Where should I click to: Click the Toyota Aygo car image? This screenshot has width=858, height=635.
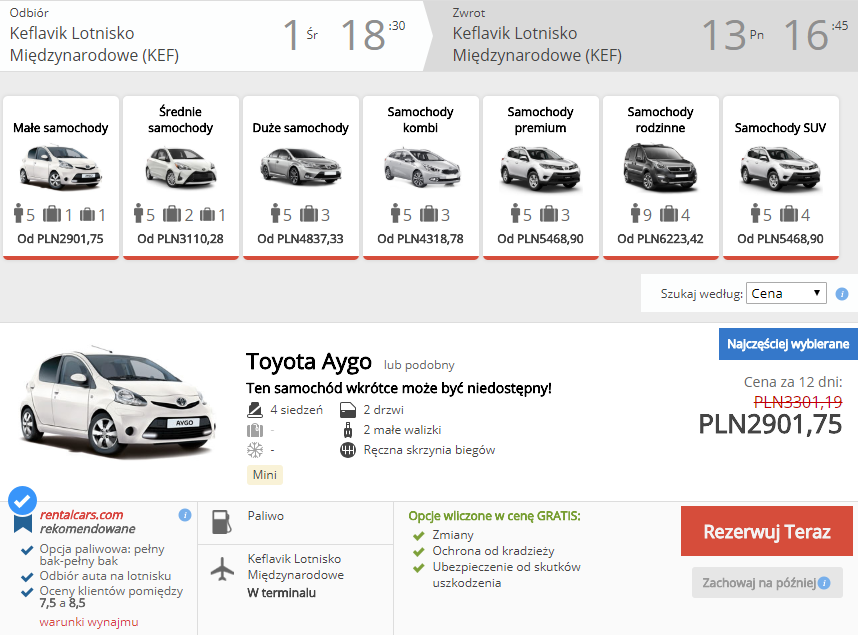coord(118,404)
